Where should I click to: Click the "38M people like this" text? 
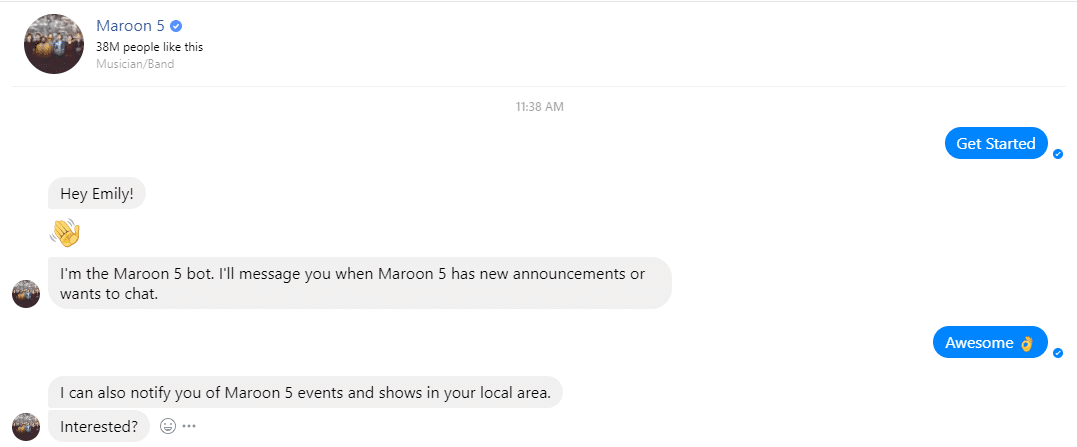pyautogui.click(x=150, y=47)
